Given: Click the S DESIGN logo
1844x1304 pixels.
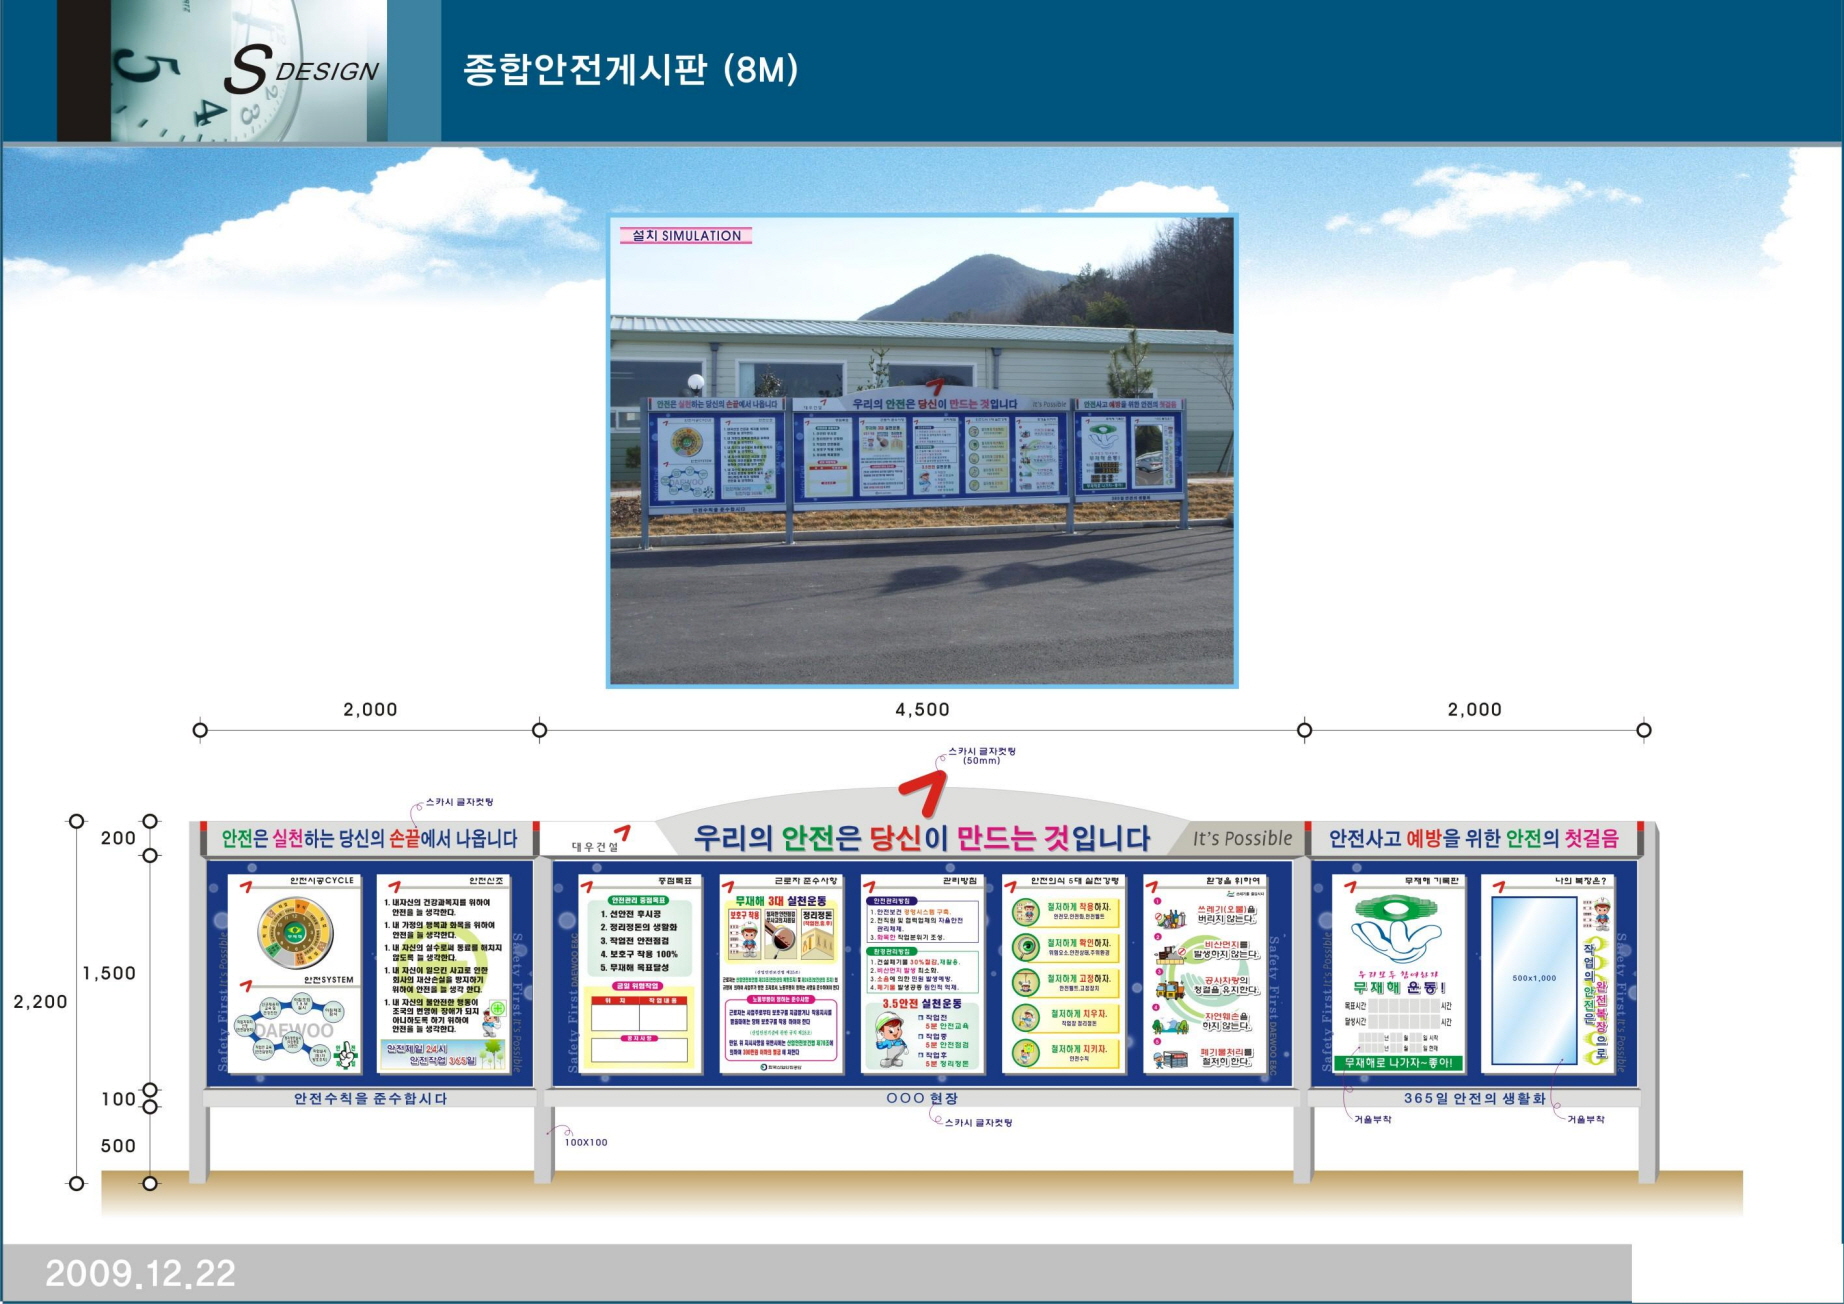Looking at the screenshot, I should pos(301,70).
